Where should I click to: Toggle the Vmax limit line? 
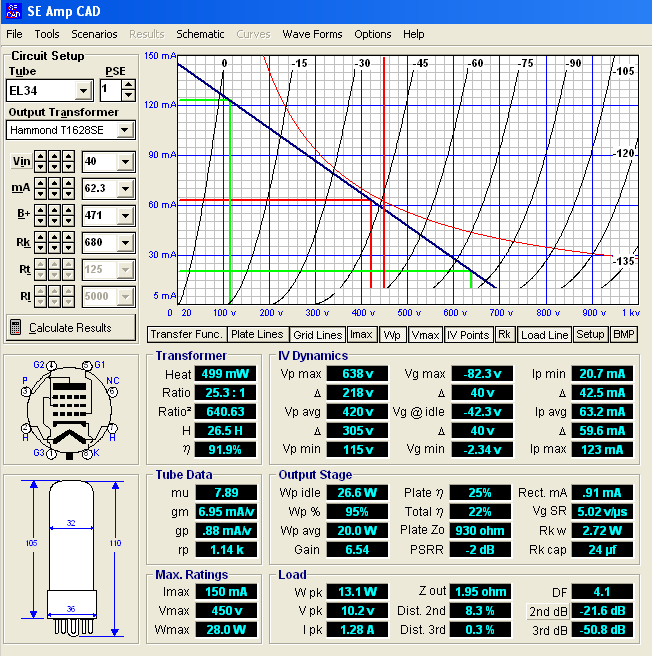425,335
